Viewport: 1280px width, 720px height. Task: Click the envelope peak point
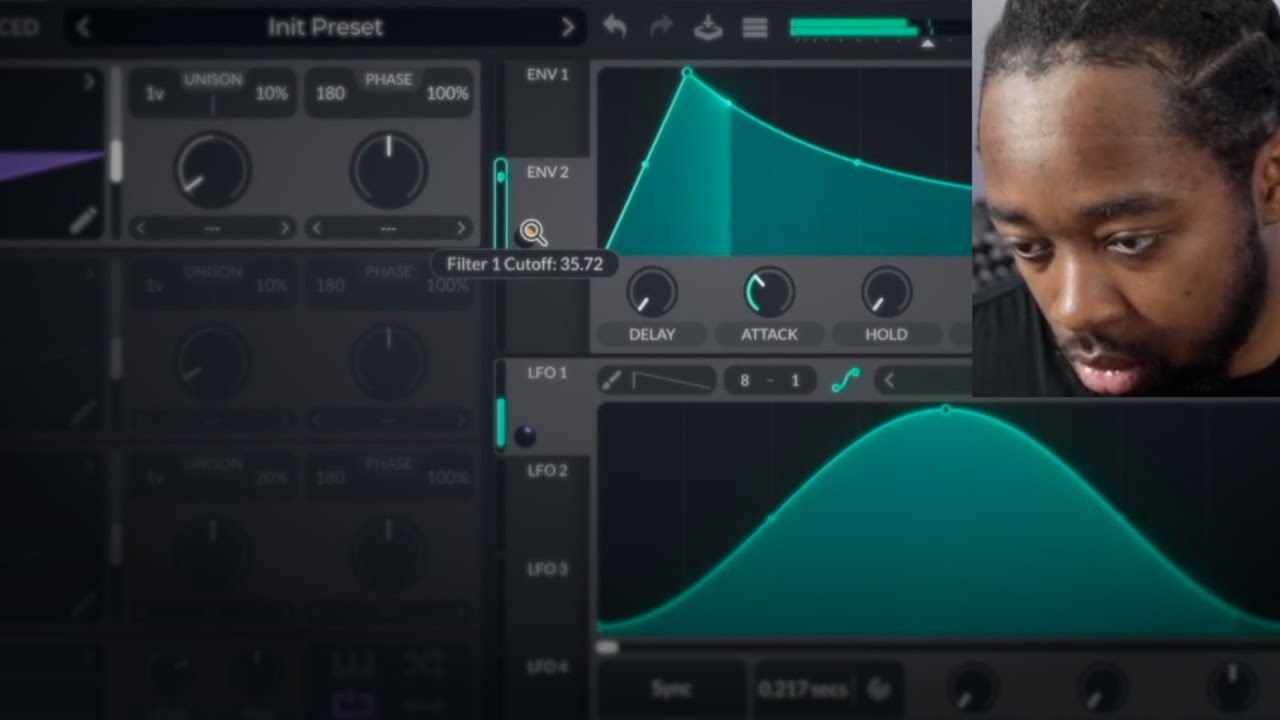coord(687,72)
